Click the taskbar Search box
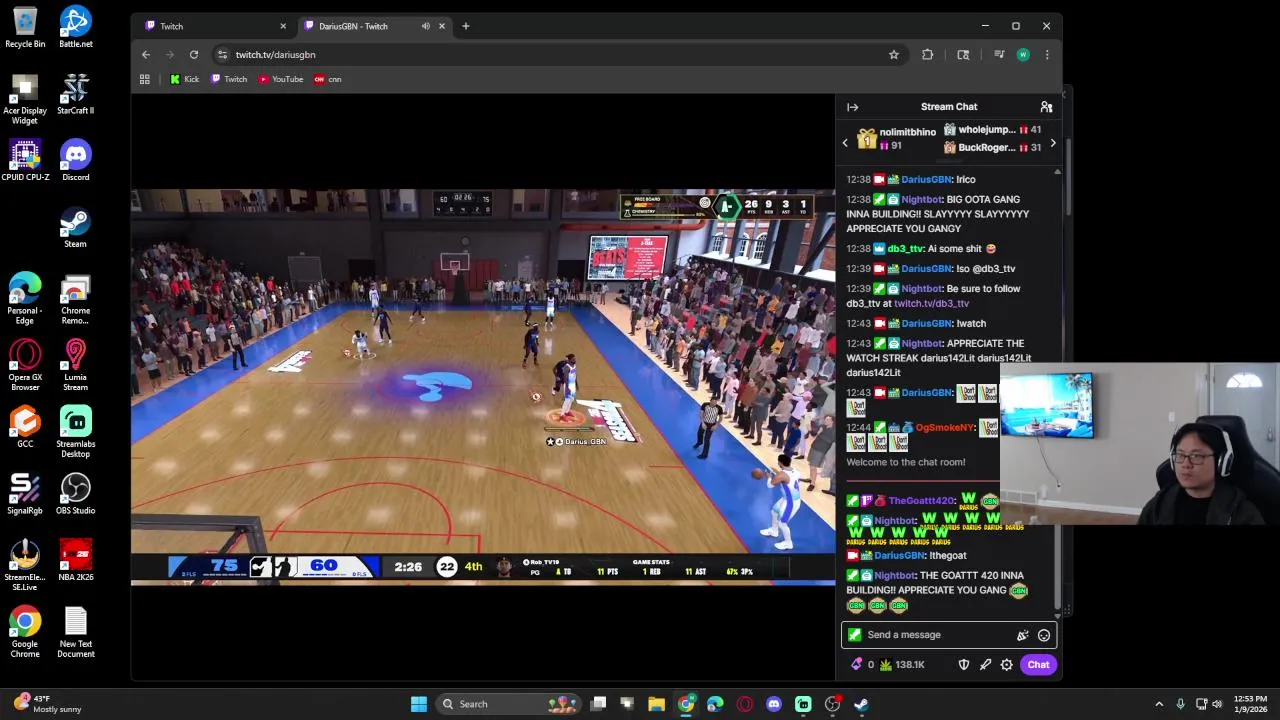 [x=508, y=704]
